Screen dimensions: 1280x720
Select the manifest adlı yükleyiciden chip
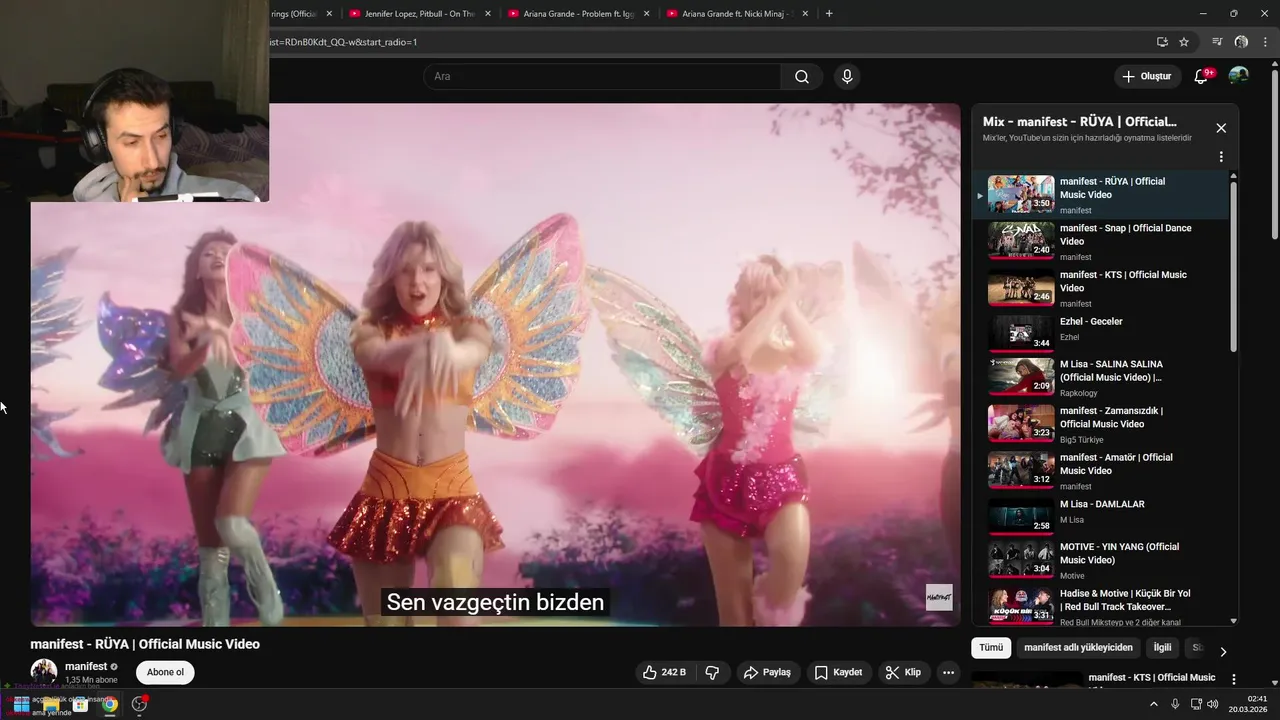[1078, 648]
